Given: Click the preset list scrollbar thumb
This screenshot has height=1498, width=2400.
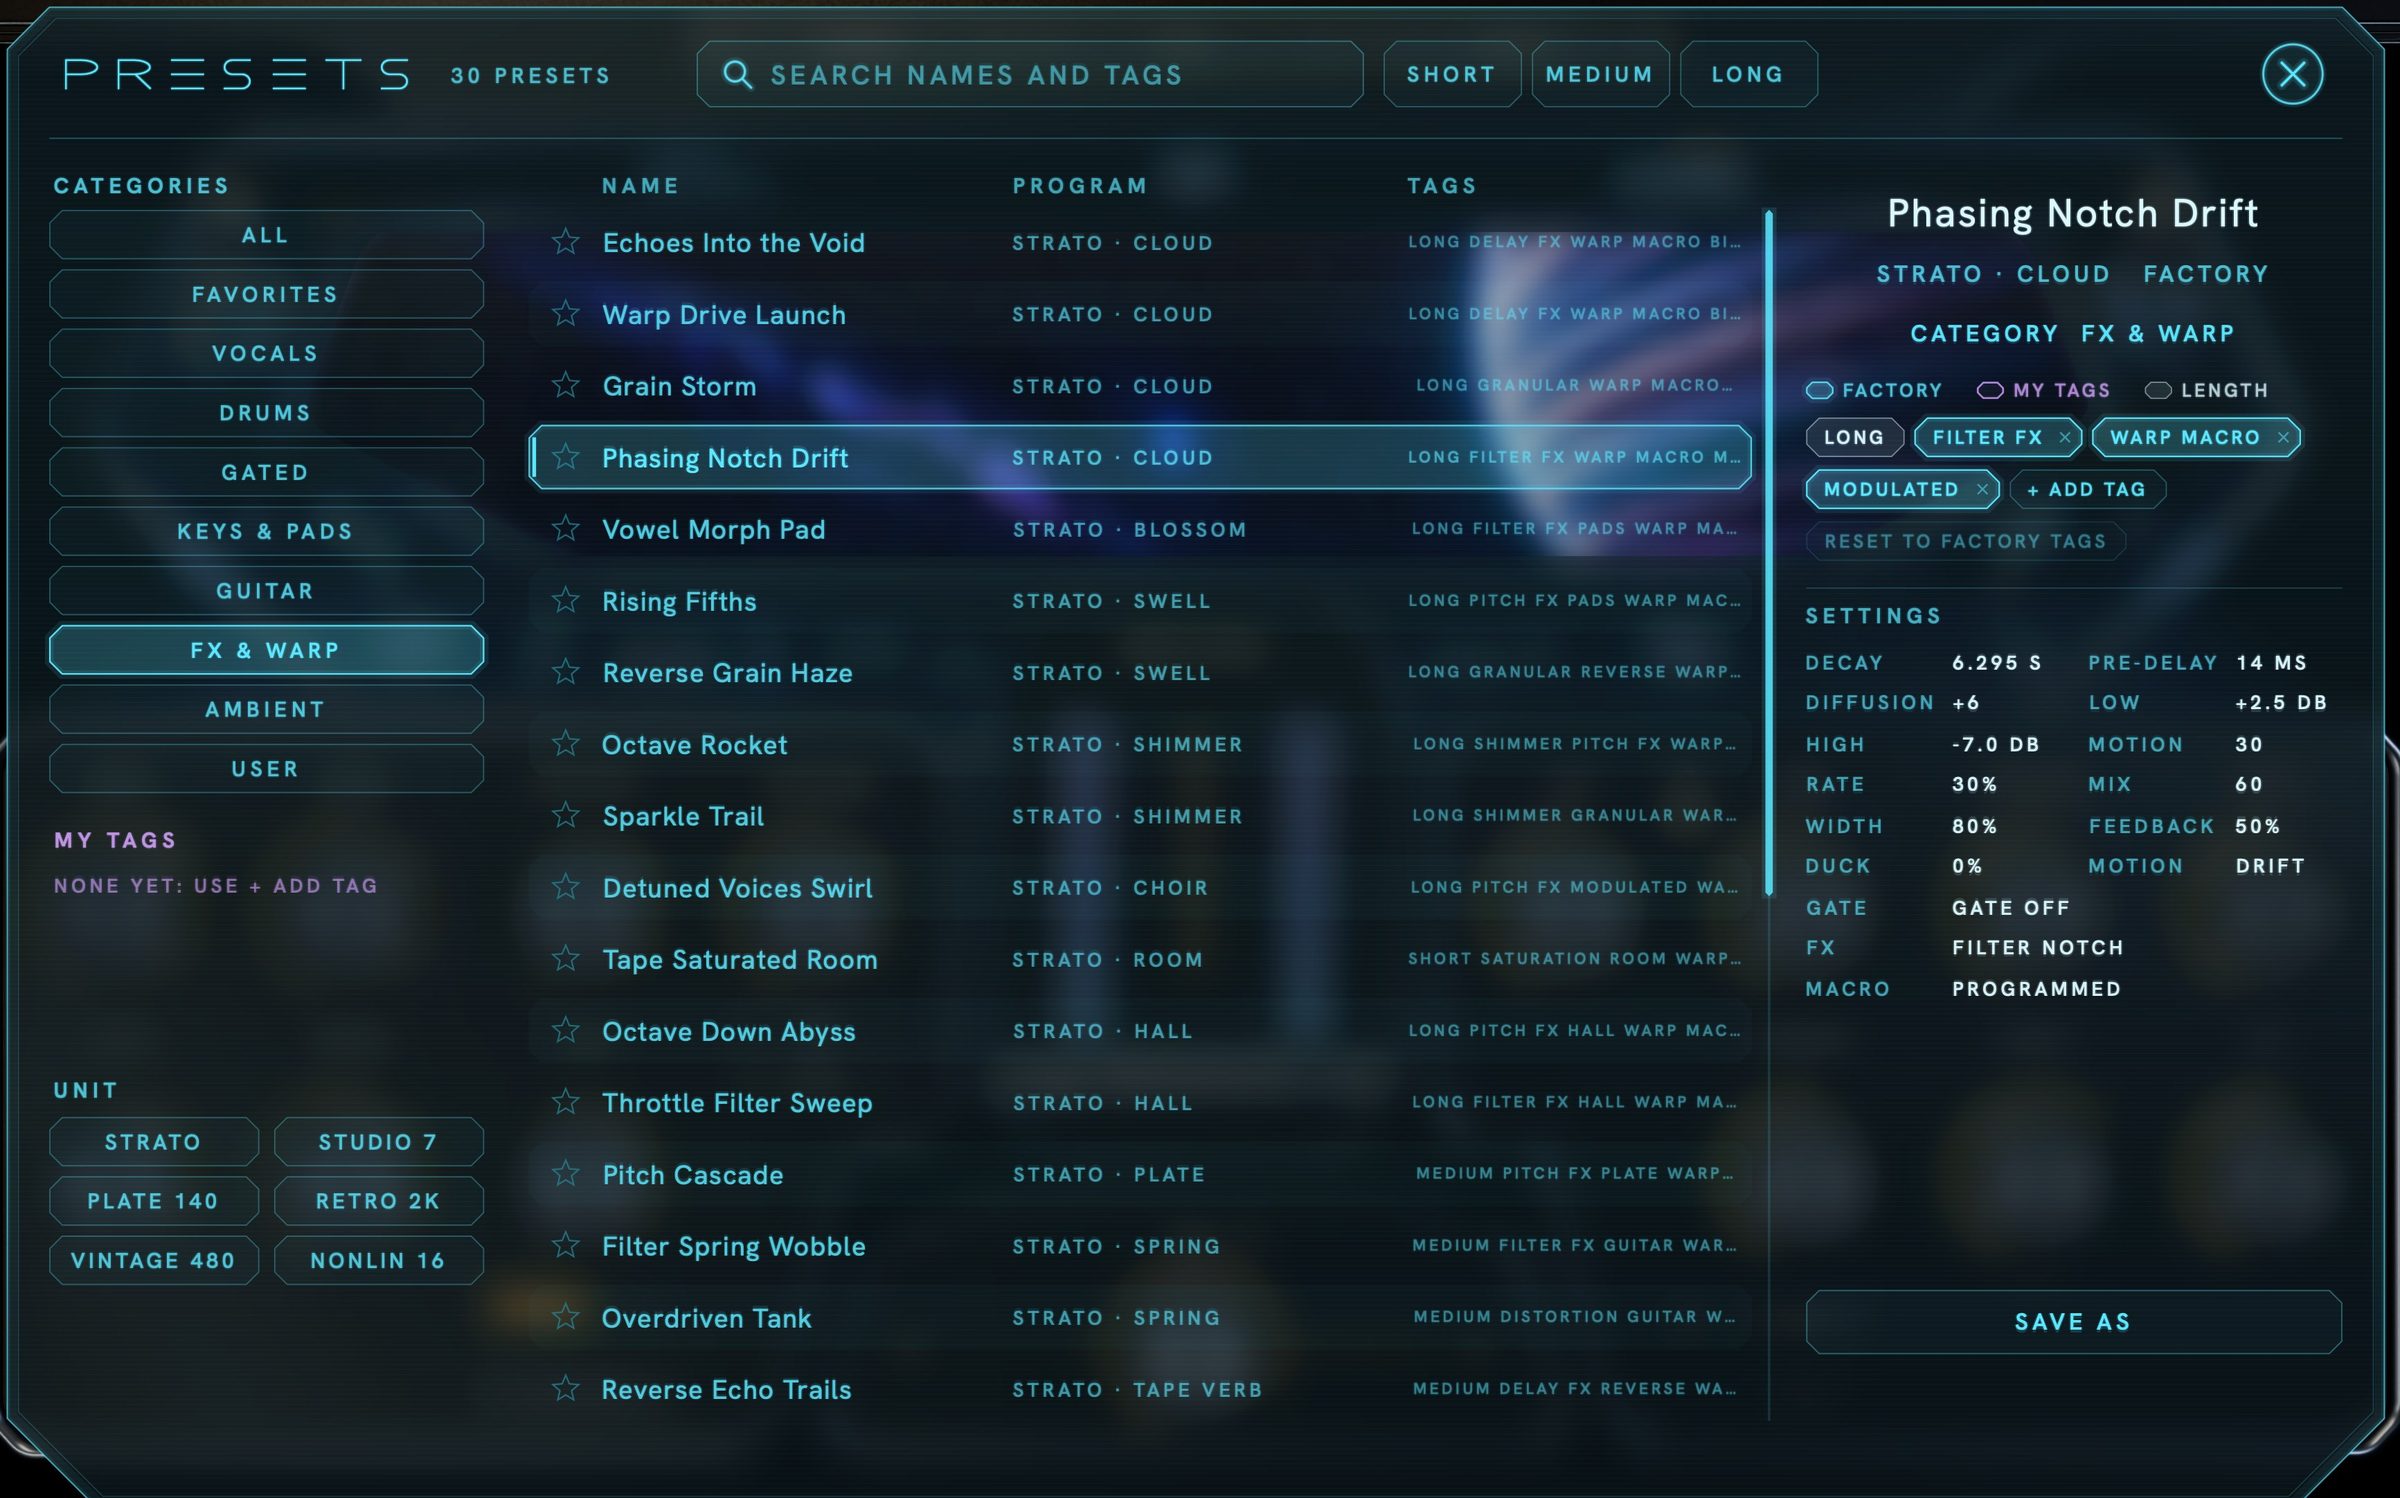Looking at the screenshot, I should 1769,552.
